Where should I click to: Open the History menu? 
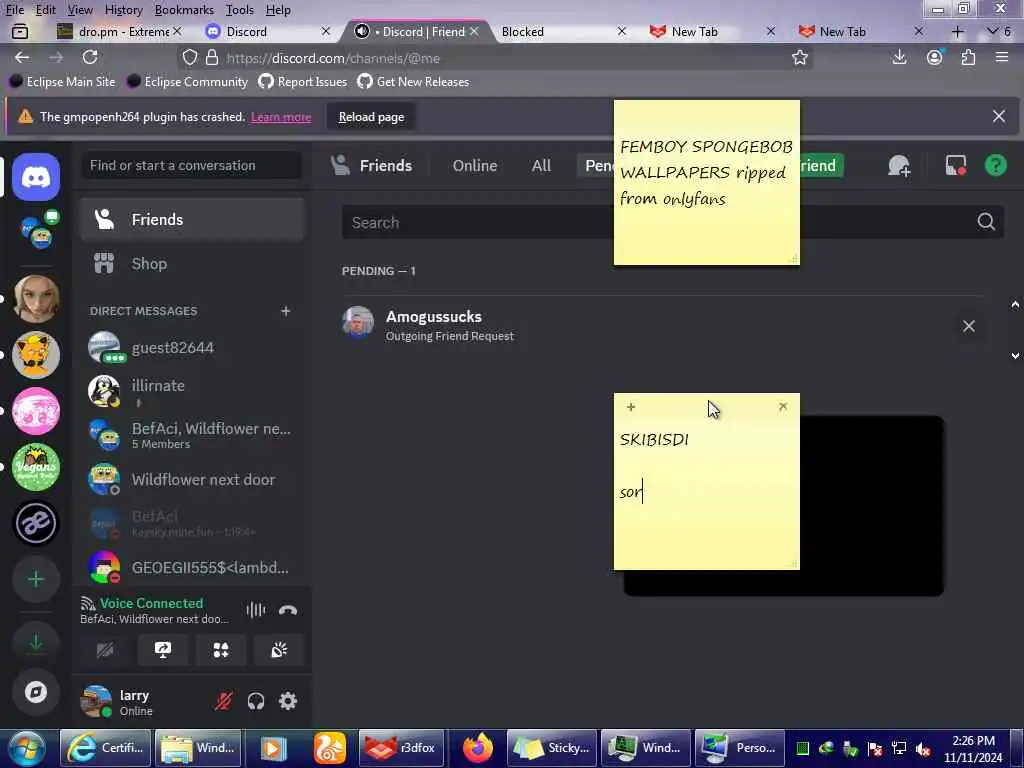coord(123,10)
